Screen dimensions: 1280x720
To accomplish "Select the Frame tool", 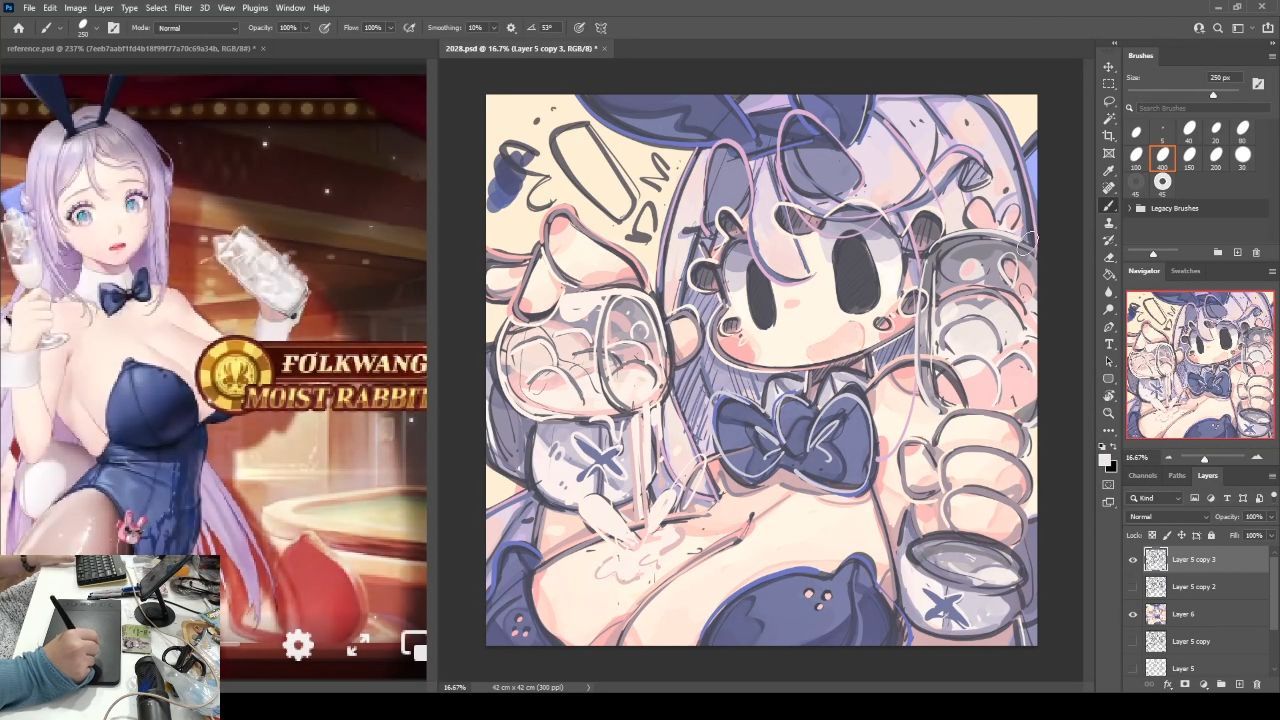I will pos(1109,153).
